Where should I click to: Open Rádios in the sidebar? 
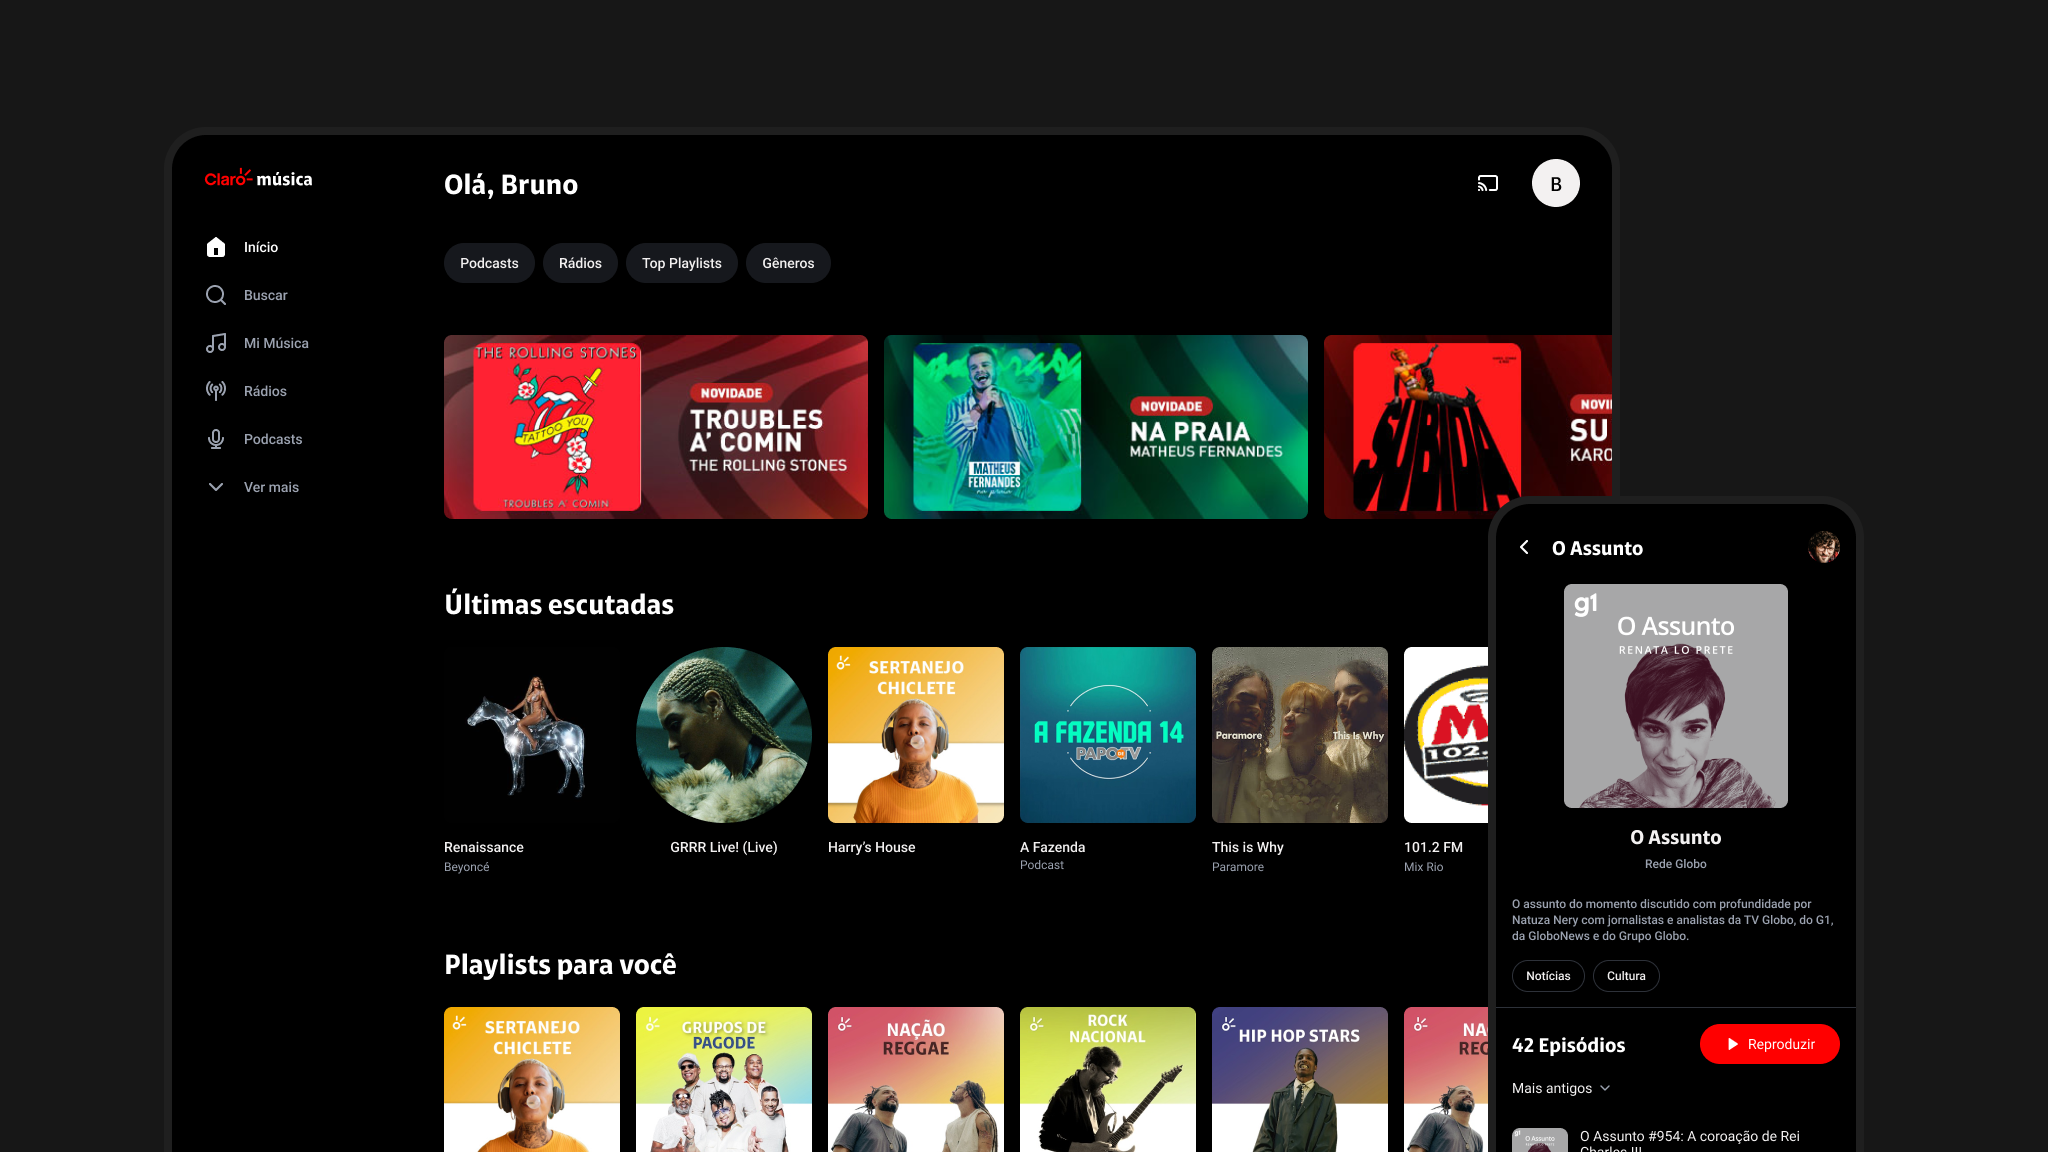(x=265, y=391)
